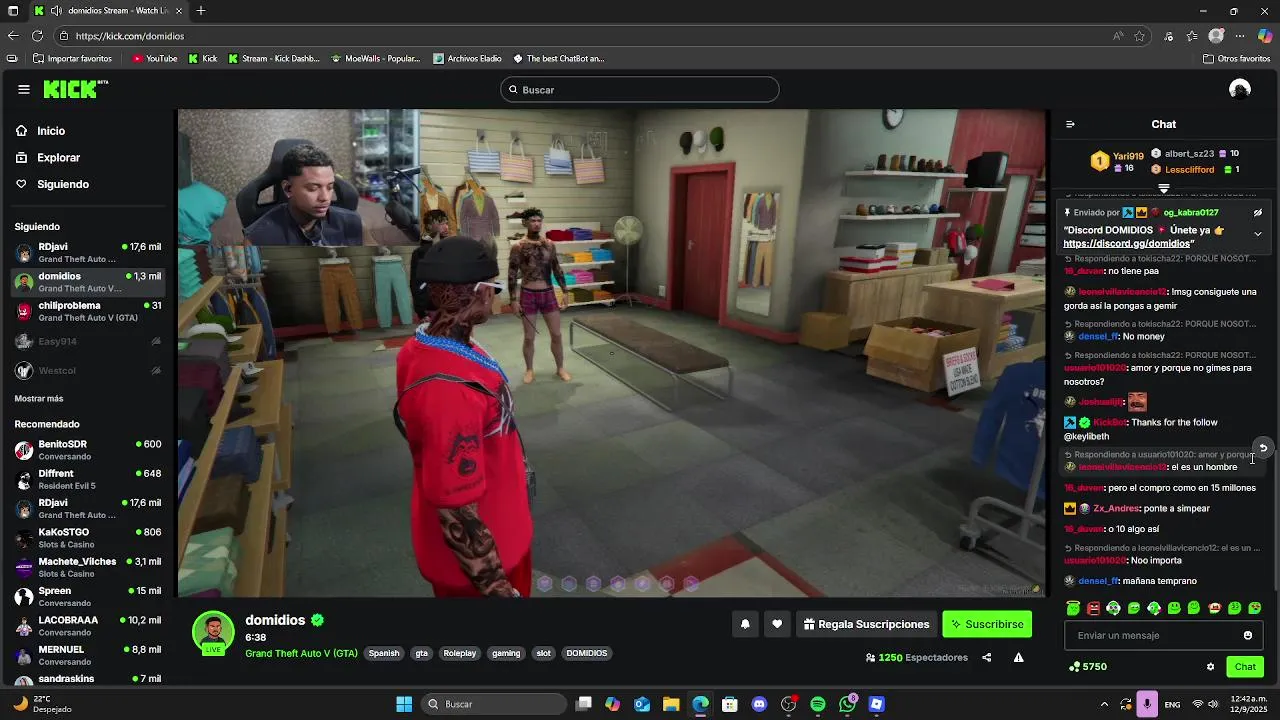This screenshot has height=720, width=1280.
Task: Click the channel points 5750 icon
Action: pos(1074,666)
